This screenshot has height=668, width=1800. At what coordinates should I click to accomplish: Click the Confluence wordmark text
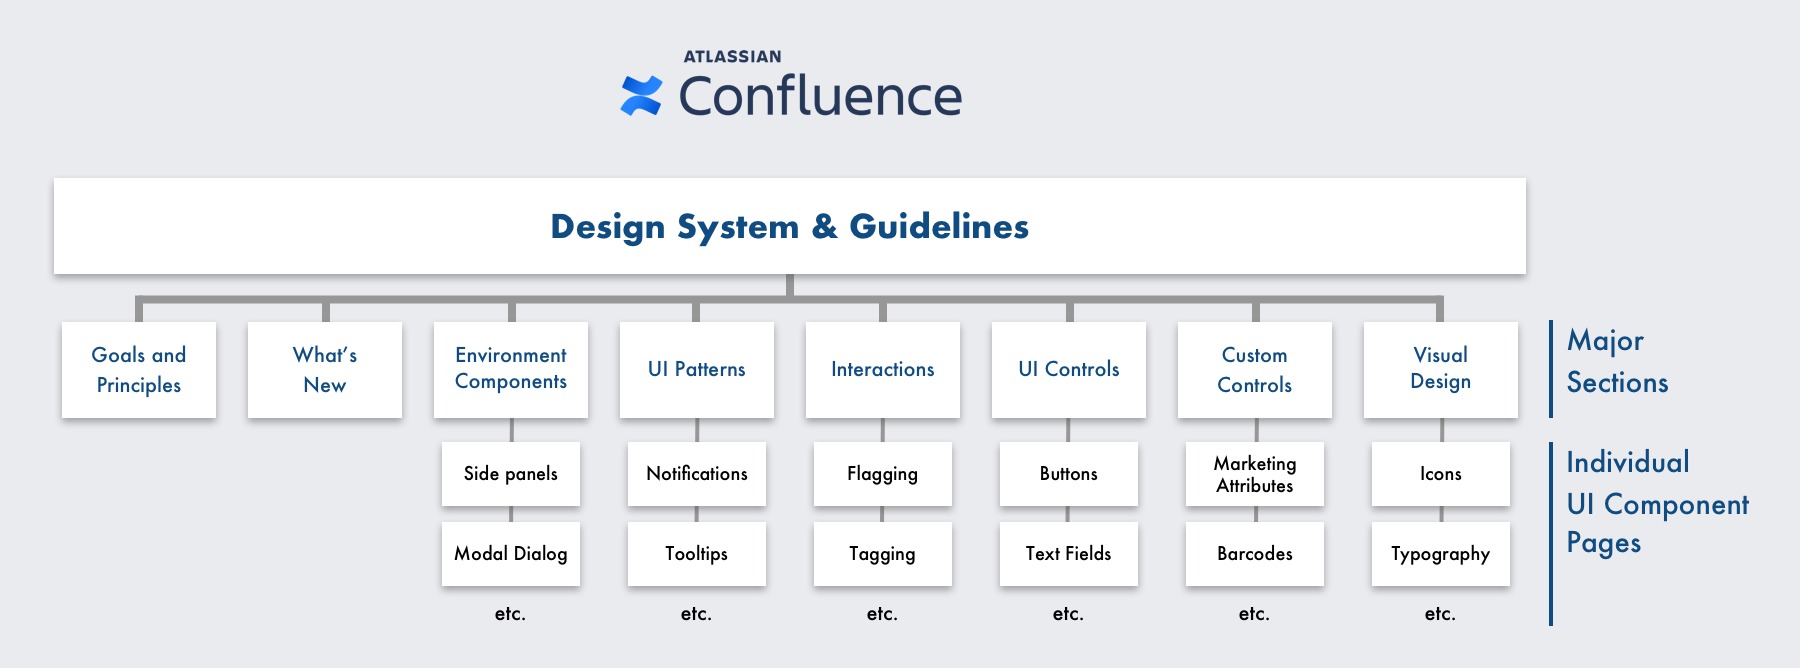coord(820,96)
